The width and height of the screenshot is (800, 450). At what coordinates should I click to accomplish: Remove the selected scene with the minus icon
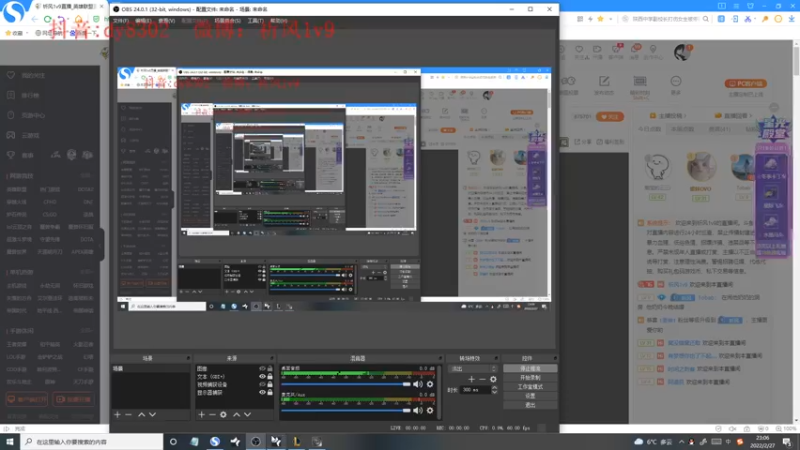coord(129,415)
